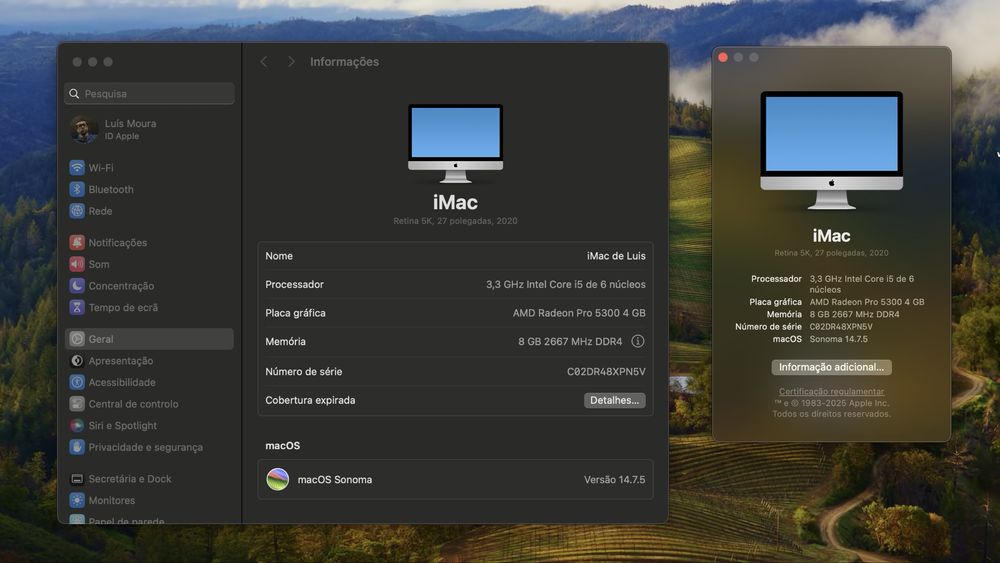Screen dimensions: 1000x563
Task: Click serial number in About window
Action: pyautogui.click(x=841, y=326)
